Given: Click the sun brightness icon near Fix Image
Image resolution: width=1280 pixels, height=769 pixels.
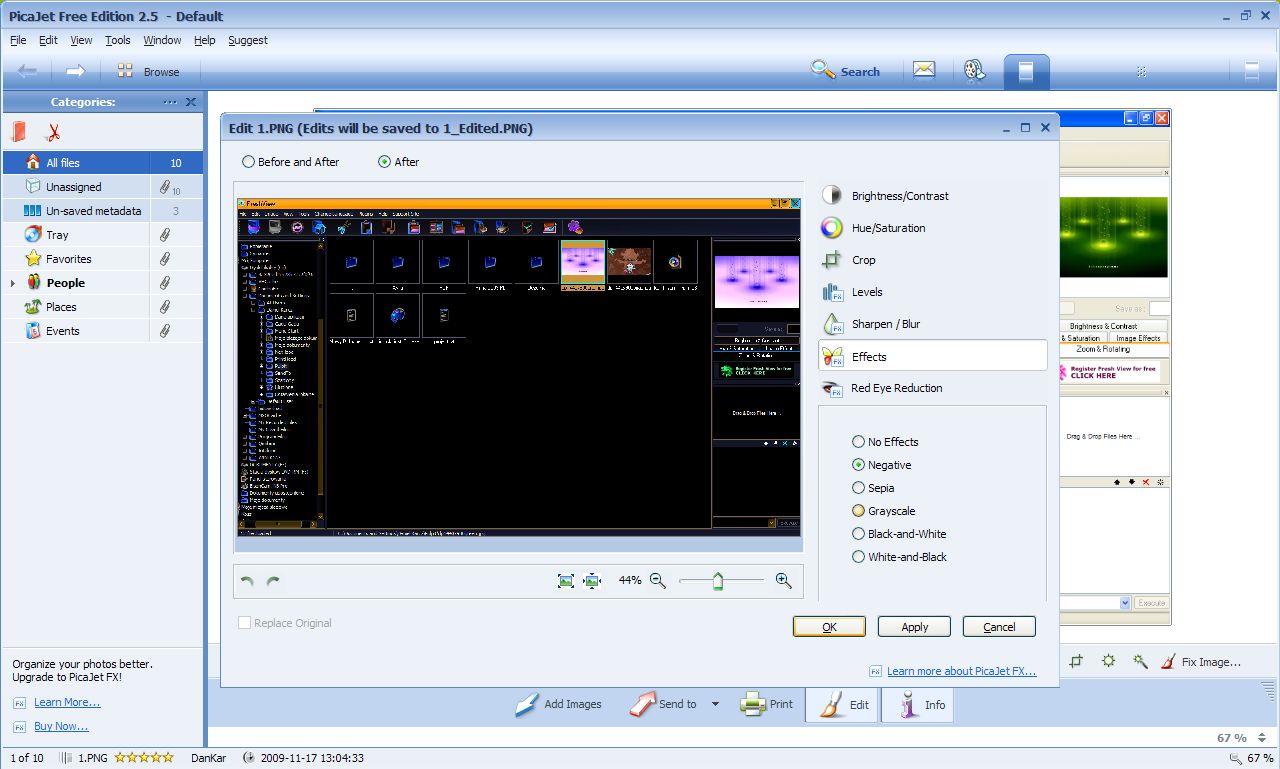Looking at the screenshot, I should click(1108, 661).
